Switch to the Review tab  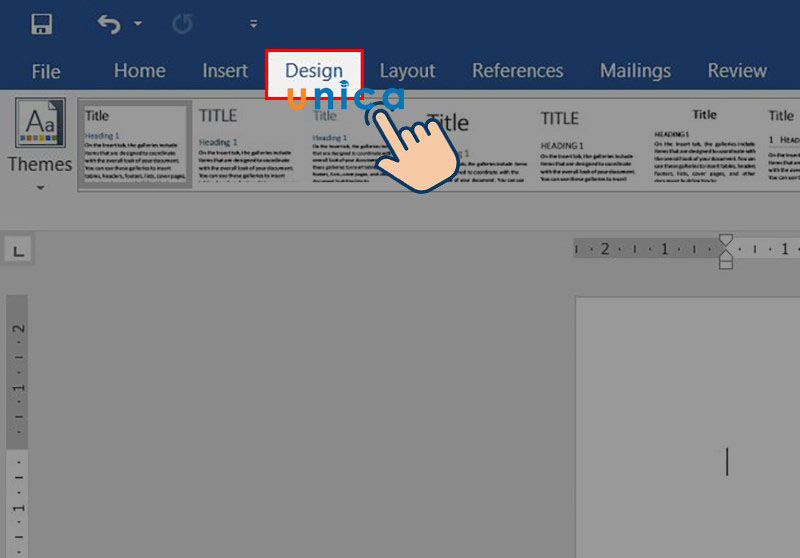coord(737,71)
